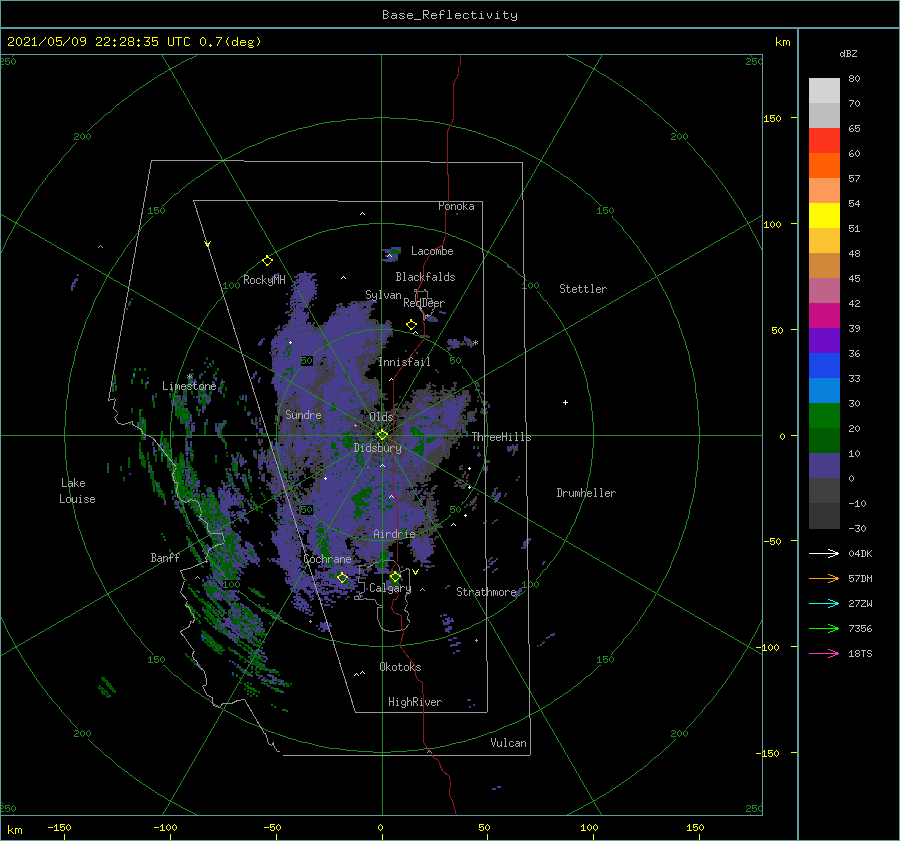
Task: Pick the bright green 20-30 dBZ swatch
Action: (x=824, y=416)
